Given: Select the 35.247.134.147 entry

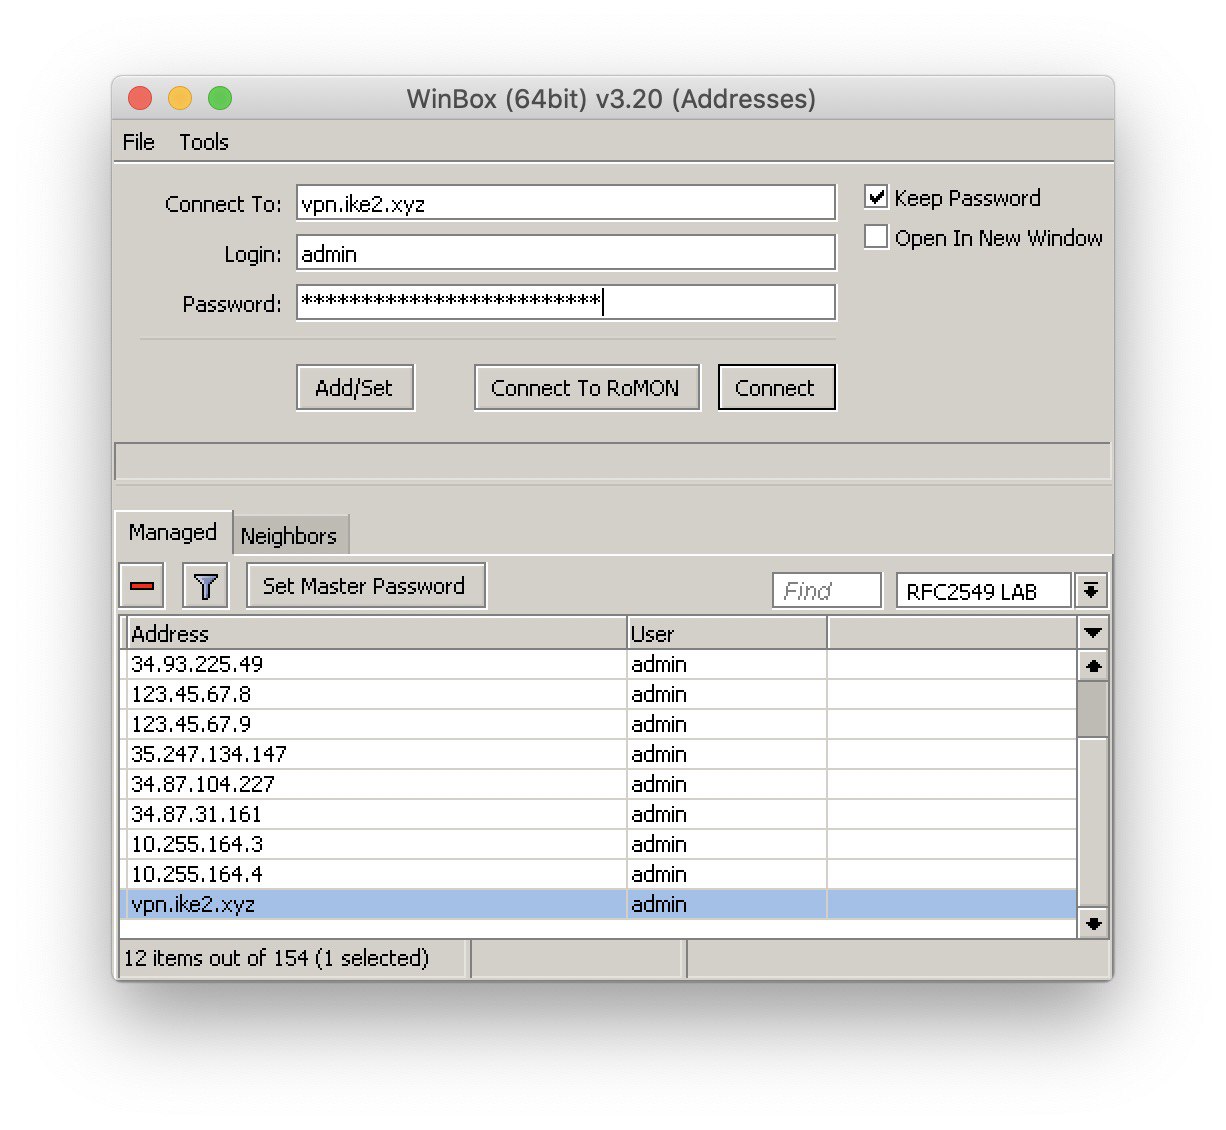Looking at the screenshot, I should click(598, 754).
